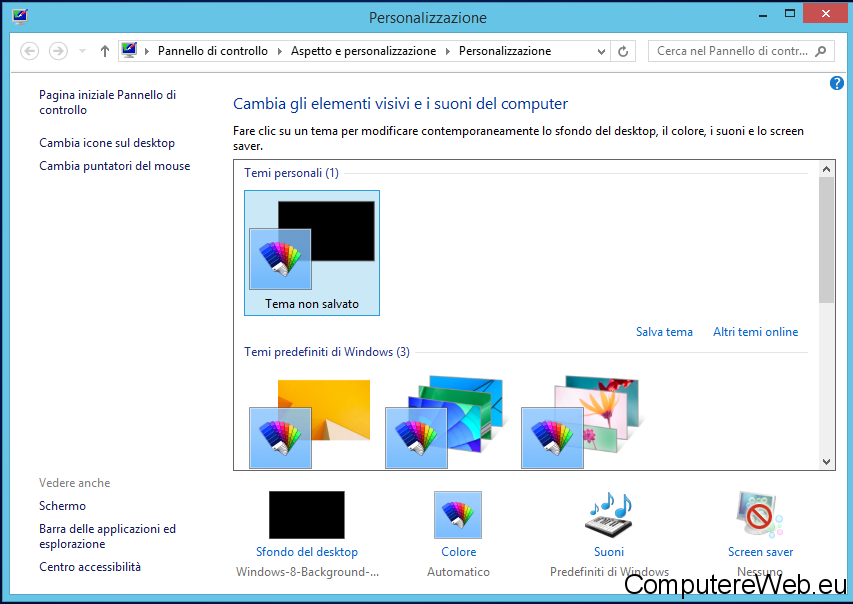853x604 pixels.
Task: Refresh the Personalizzazione page
Action: (623, 51)
